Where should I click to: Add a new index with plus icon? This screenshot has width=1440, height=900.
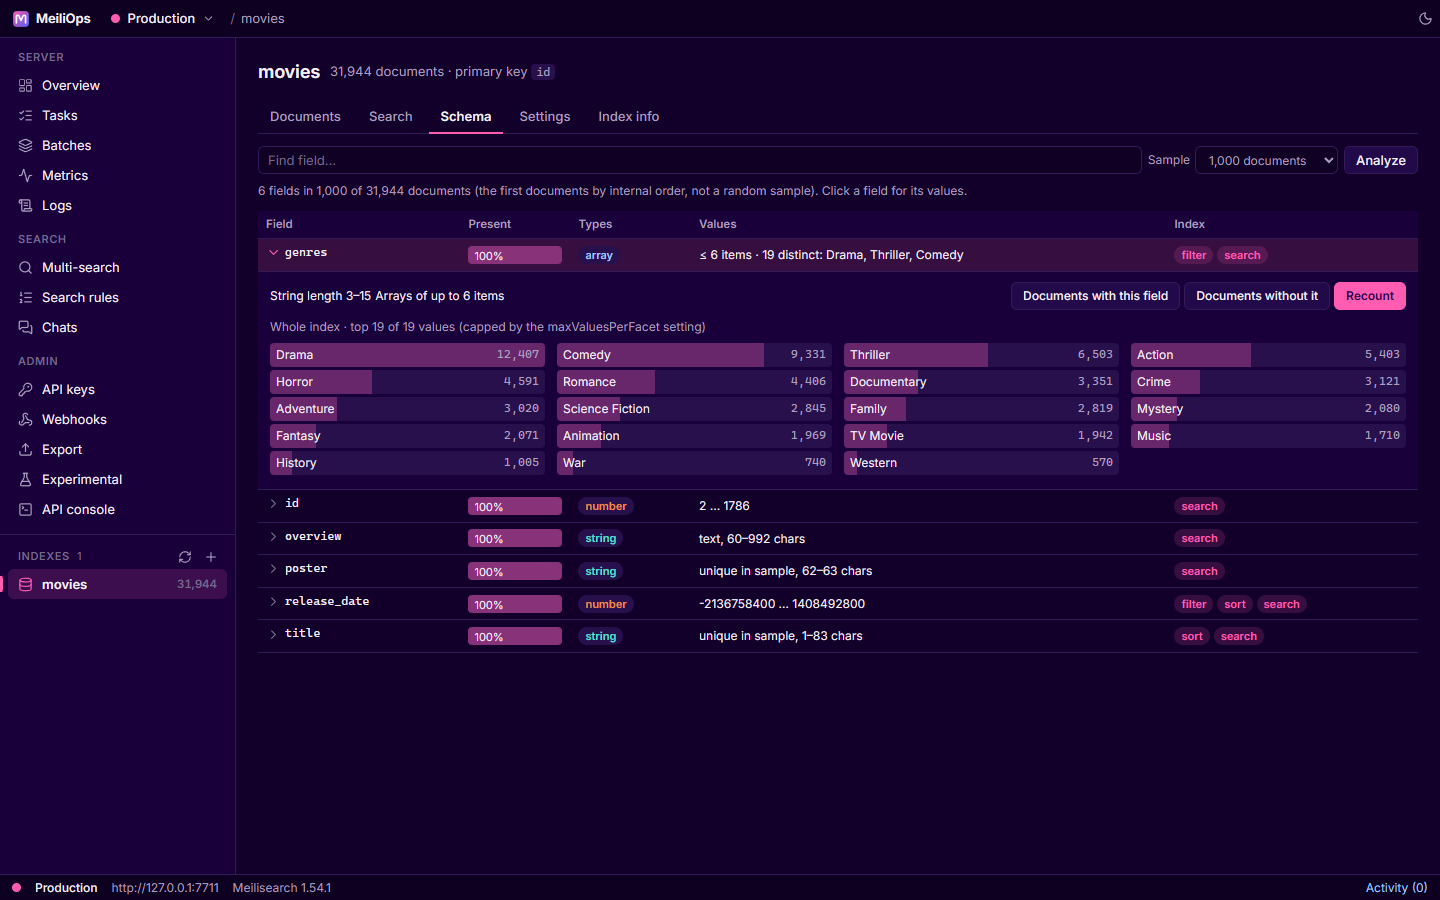coord(211,557)
